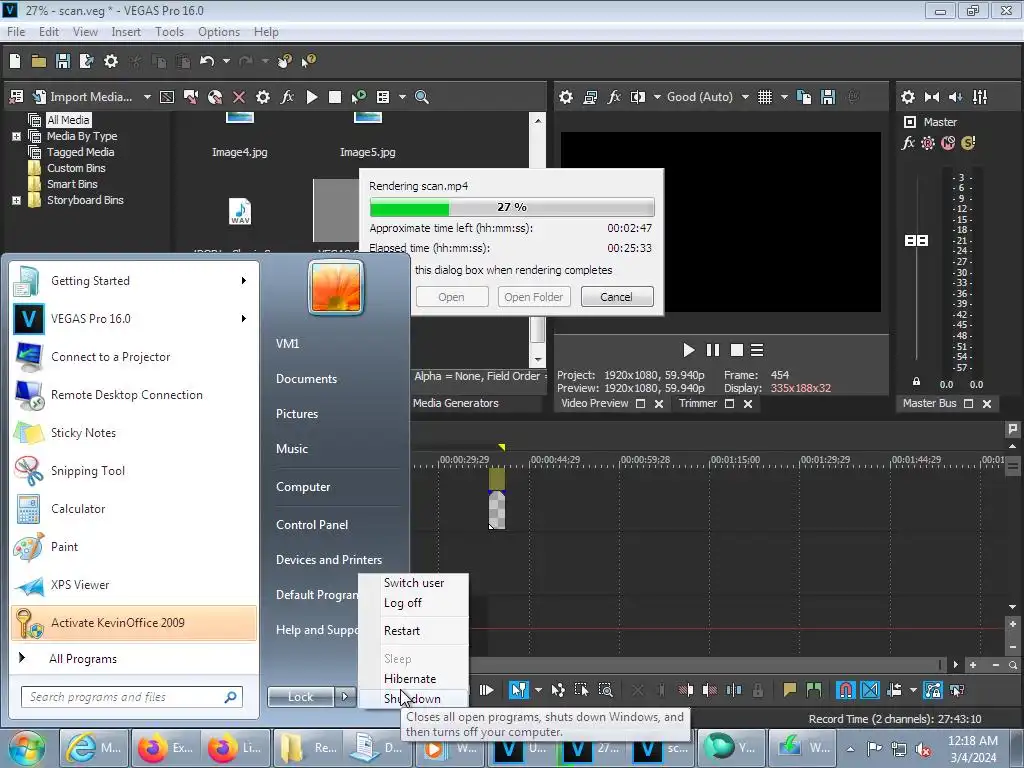This screenshot has width=1024, height=768.
Task: Copy snapshot to clipboard icon
Action: pyautogui.click(x=805, y=97)
